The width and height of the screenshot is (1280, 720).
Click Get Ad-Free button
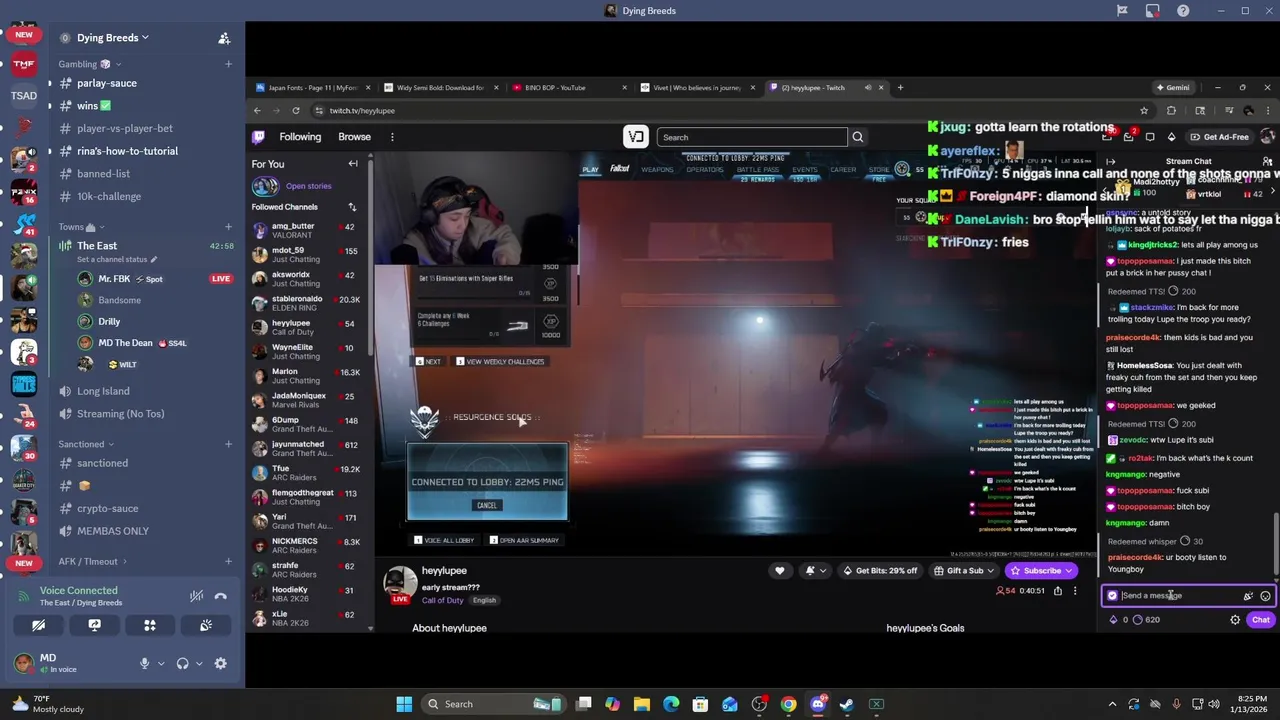[x=1218, y=137]
